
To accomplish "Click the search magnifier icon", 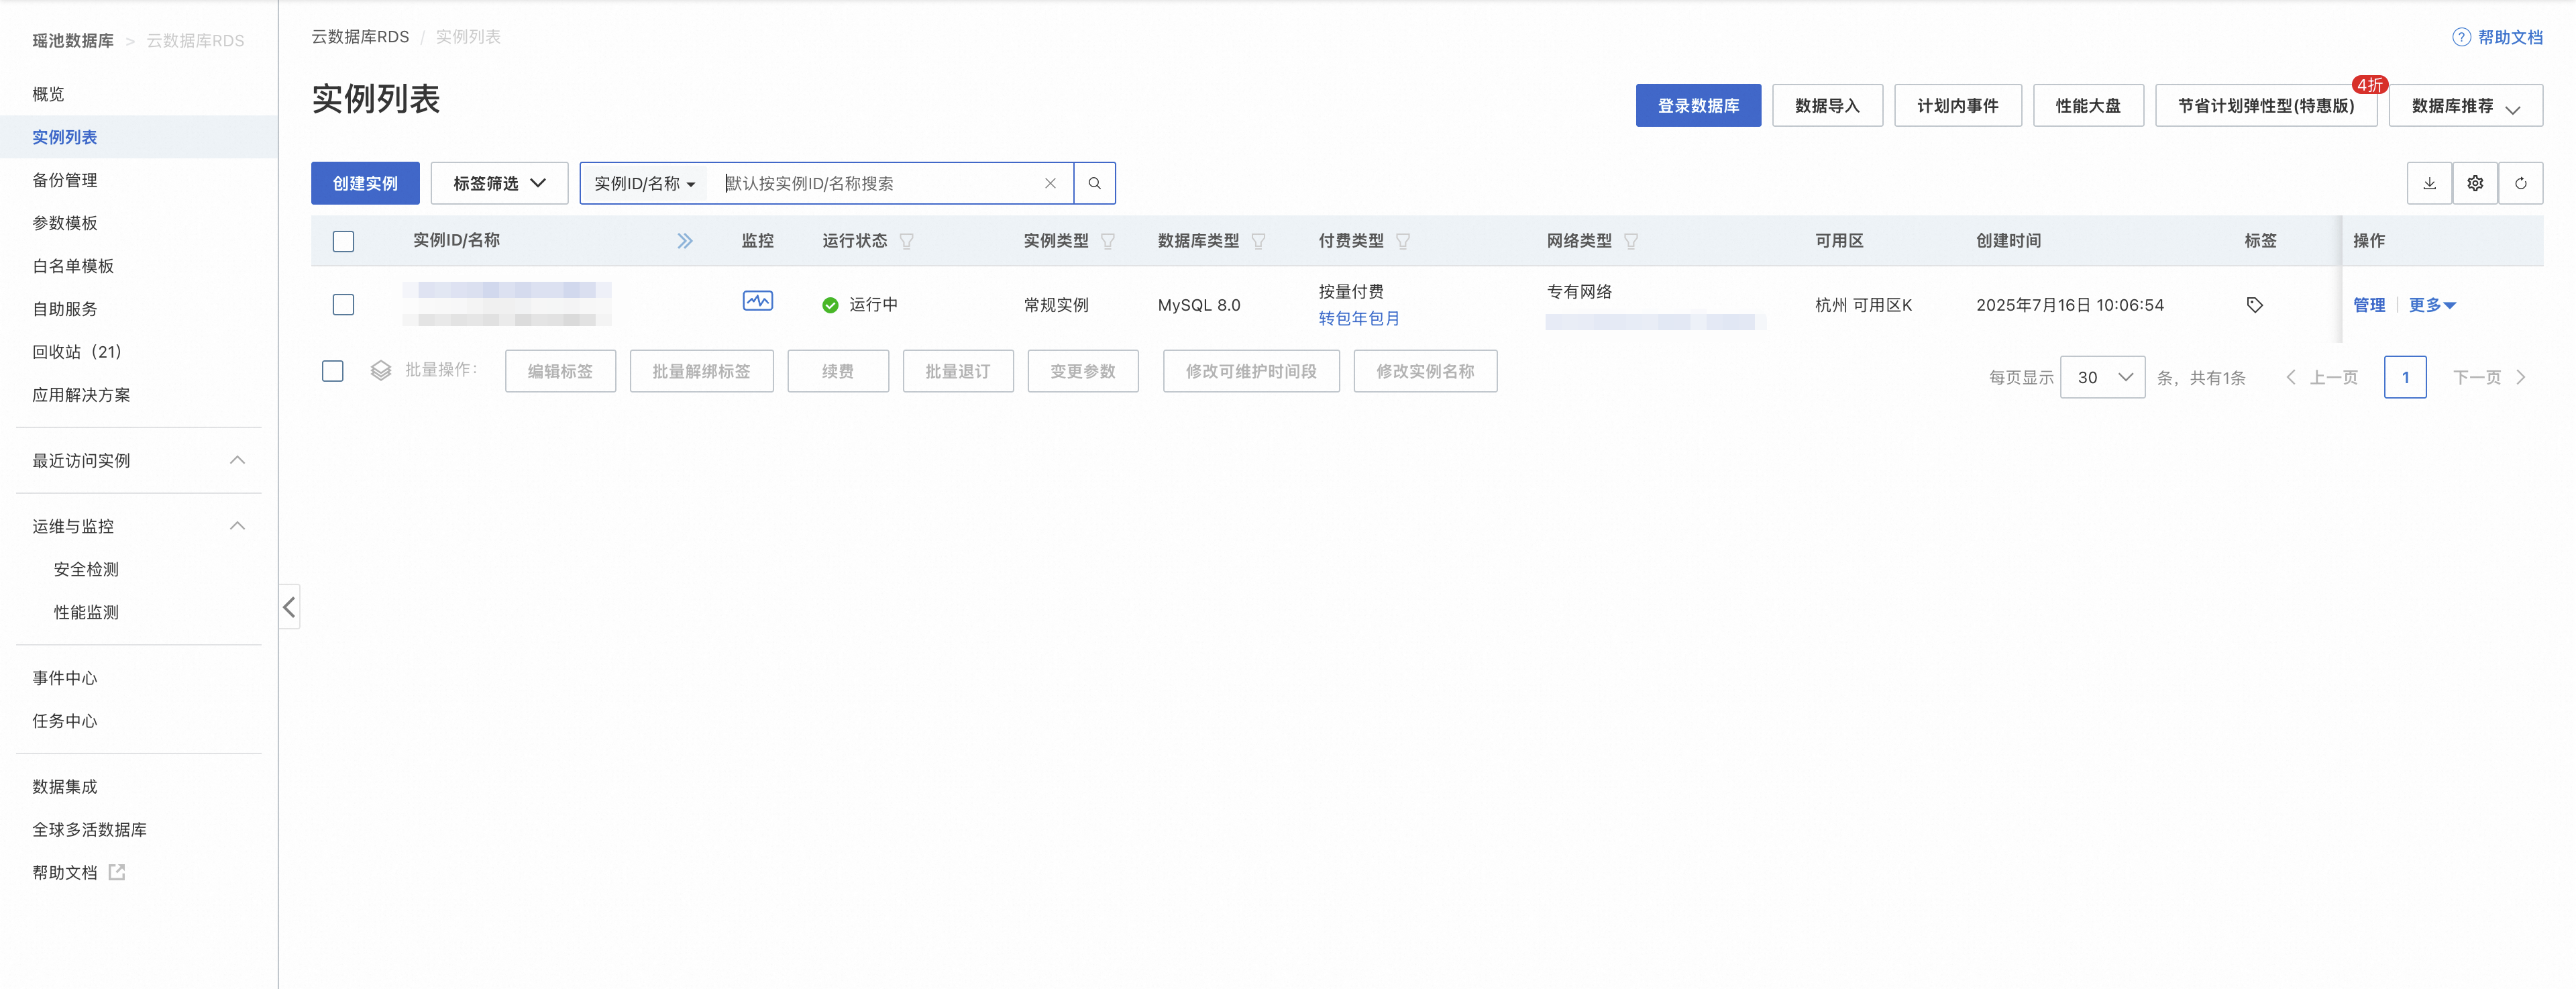I will (x=1094, y=183).
